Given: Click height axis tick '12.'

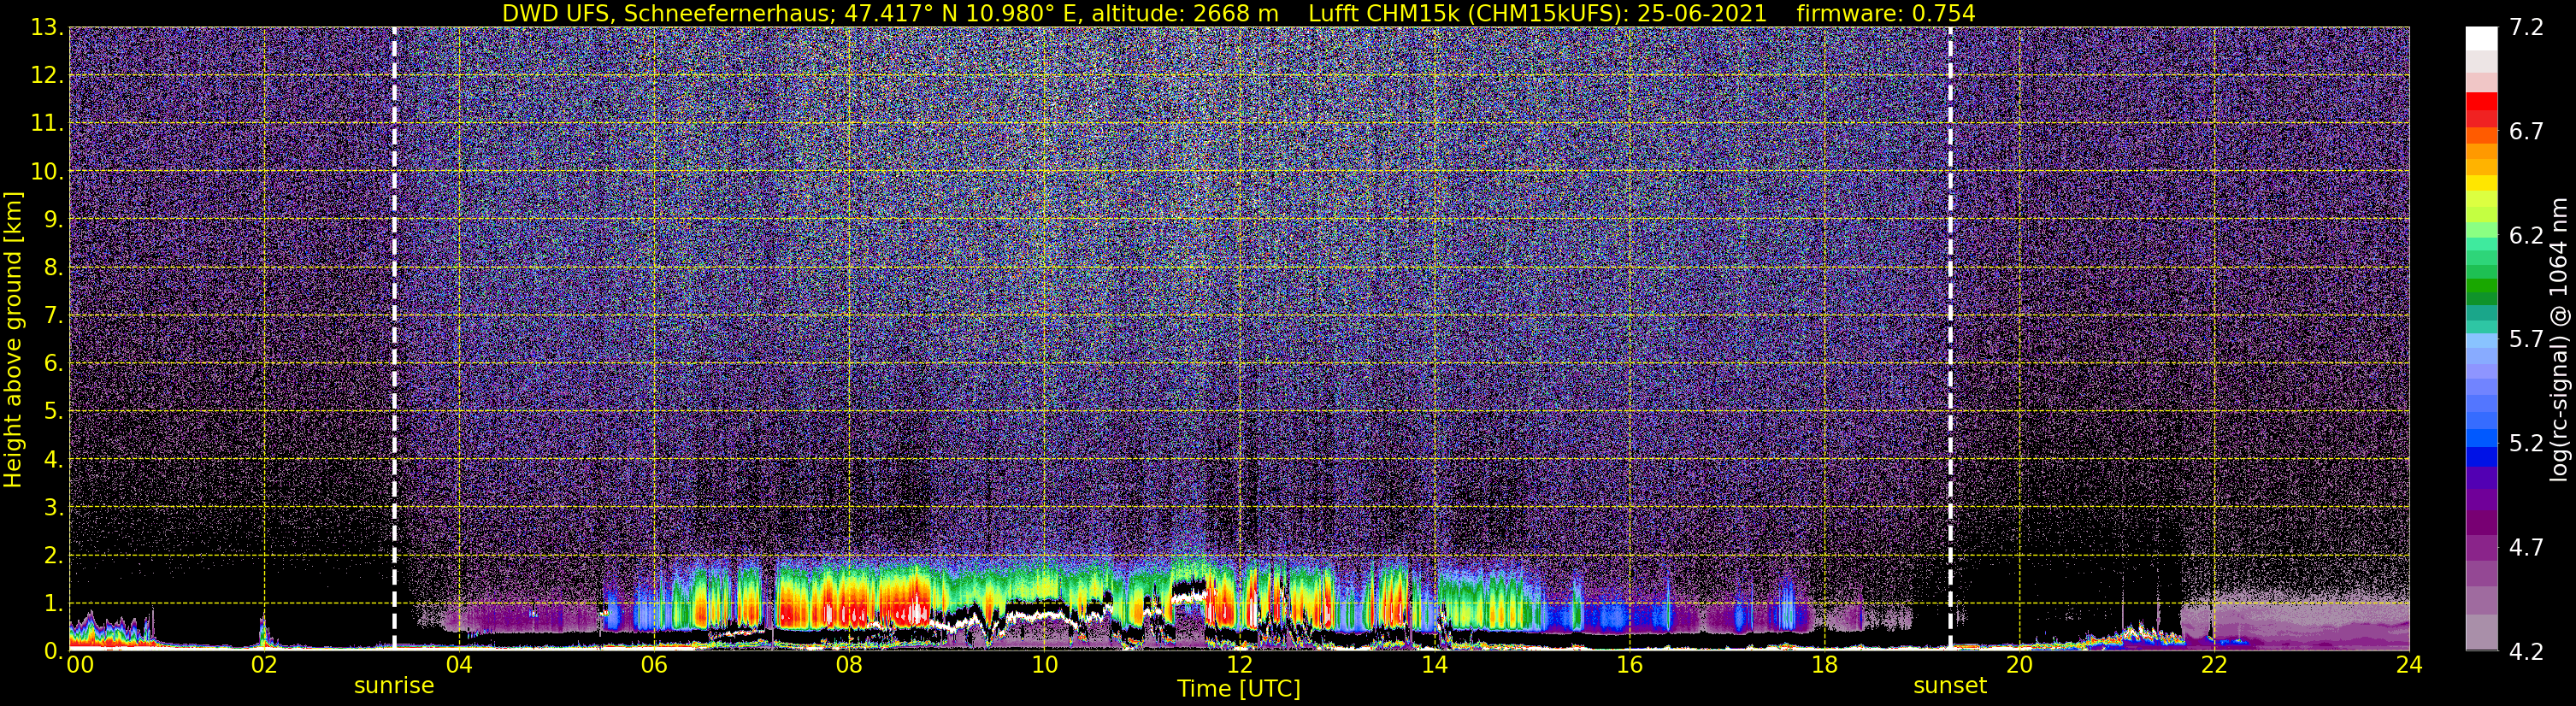Looking at the screenshot, I should click(x=47, y=76).
